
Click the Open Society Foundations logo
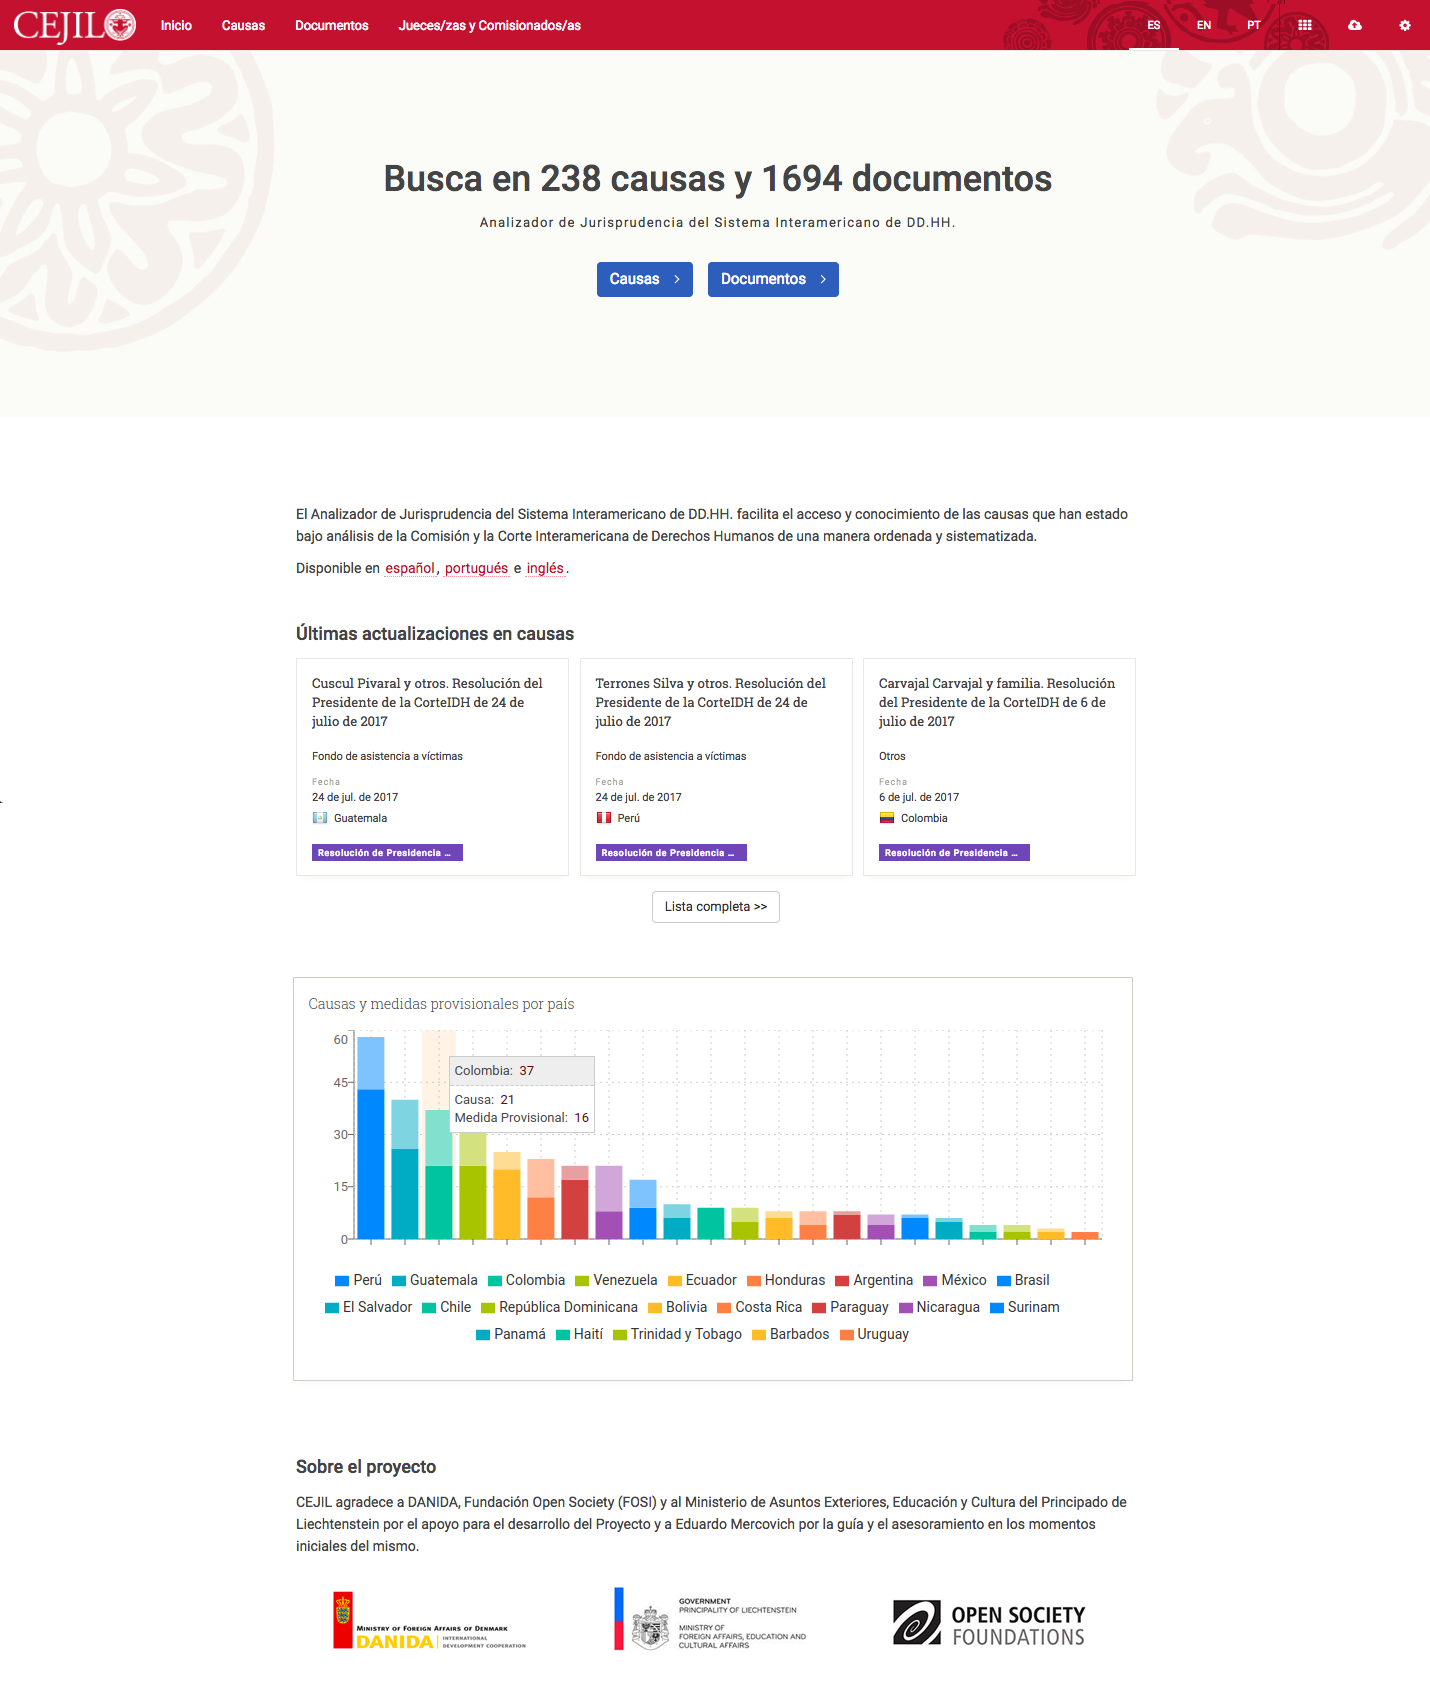(989, 1622)
